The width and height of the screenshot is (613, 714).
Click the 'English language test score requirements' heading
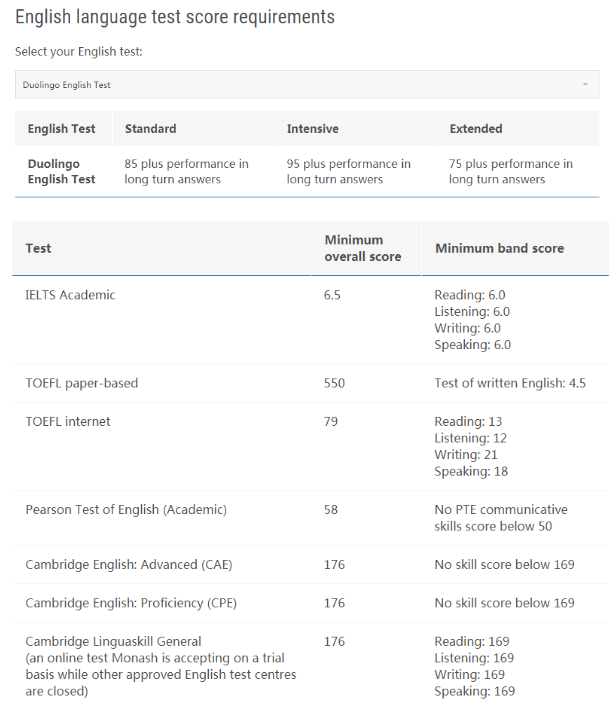coord(175,17)
